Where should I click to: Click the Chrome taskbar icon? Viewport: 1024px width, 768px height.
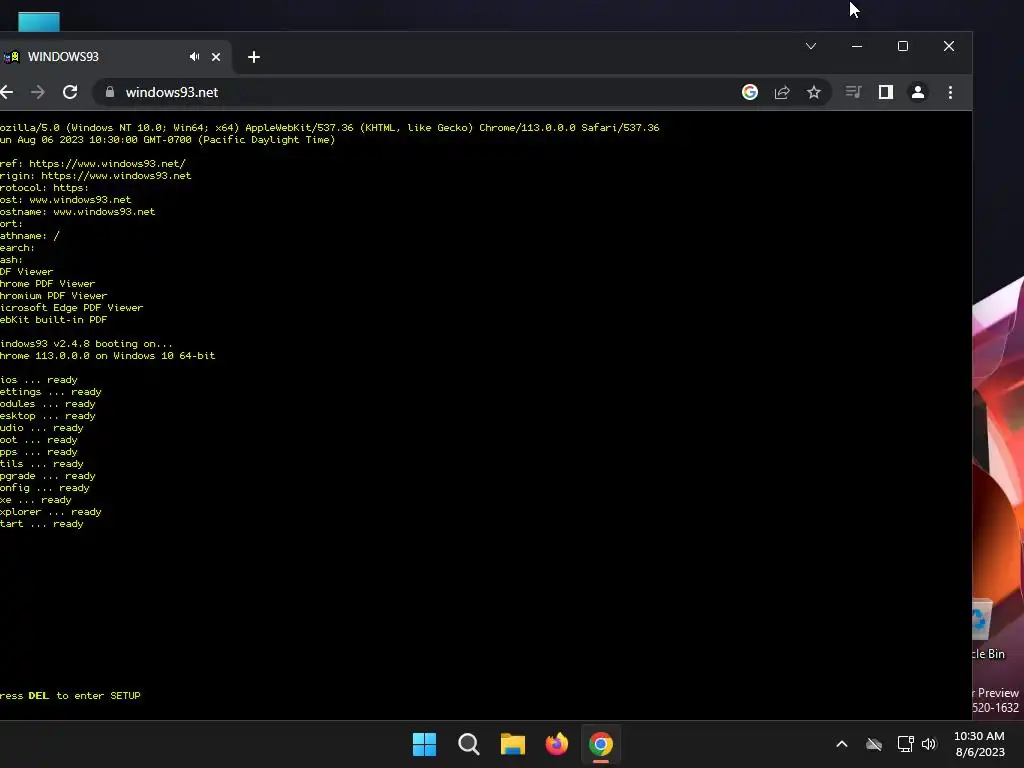(x=601, y=744)
